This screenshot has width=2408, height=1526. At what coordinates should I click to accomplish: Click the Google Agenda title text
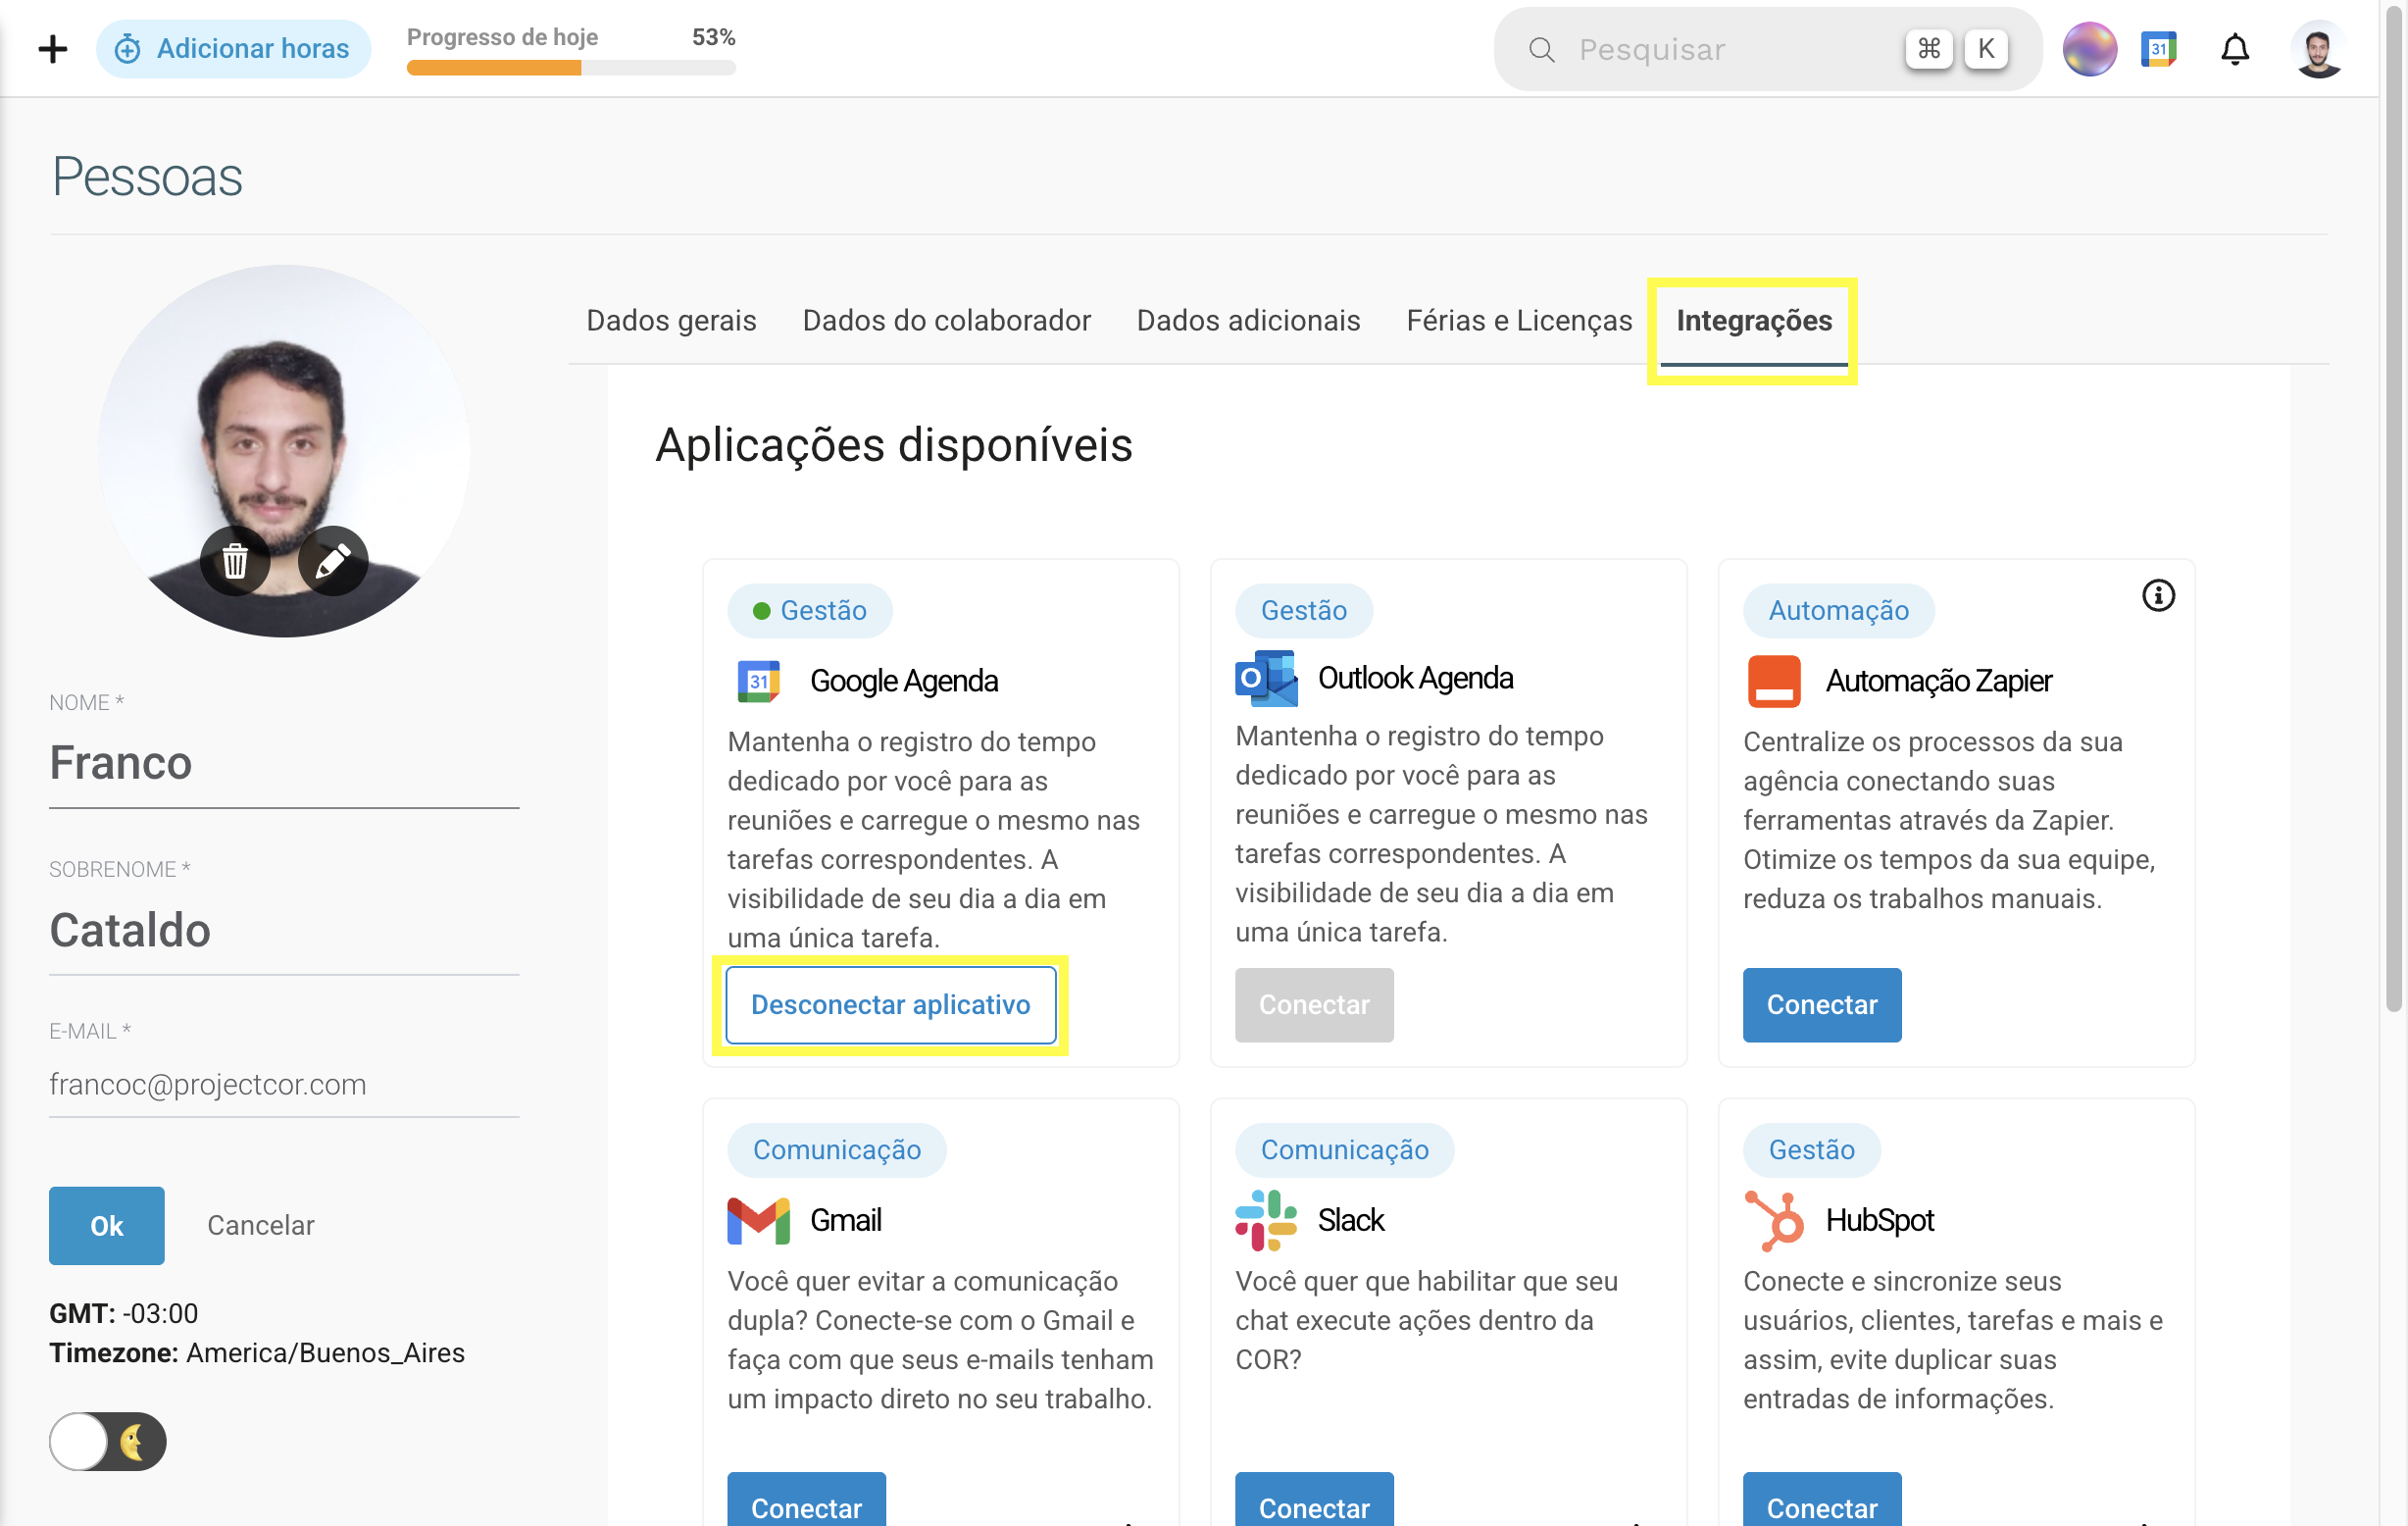(903, 681)
